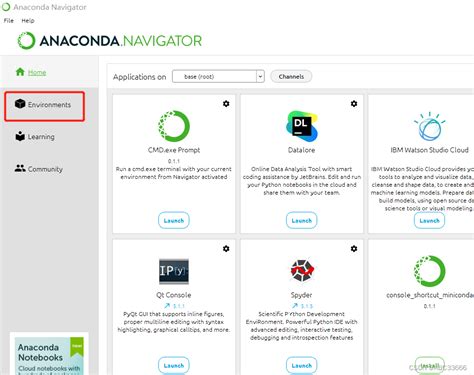Click the green Home house icon
The height and width of the screenshot is (375, 474).
point(20,72)
